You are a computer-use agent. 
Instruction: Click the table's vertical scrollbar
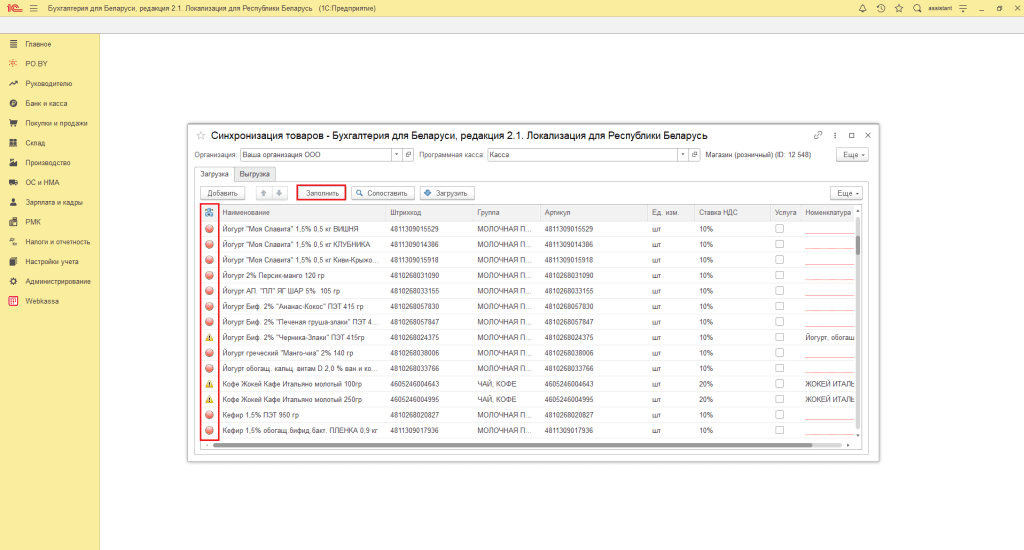(857, 245)
